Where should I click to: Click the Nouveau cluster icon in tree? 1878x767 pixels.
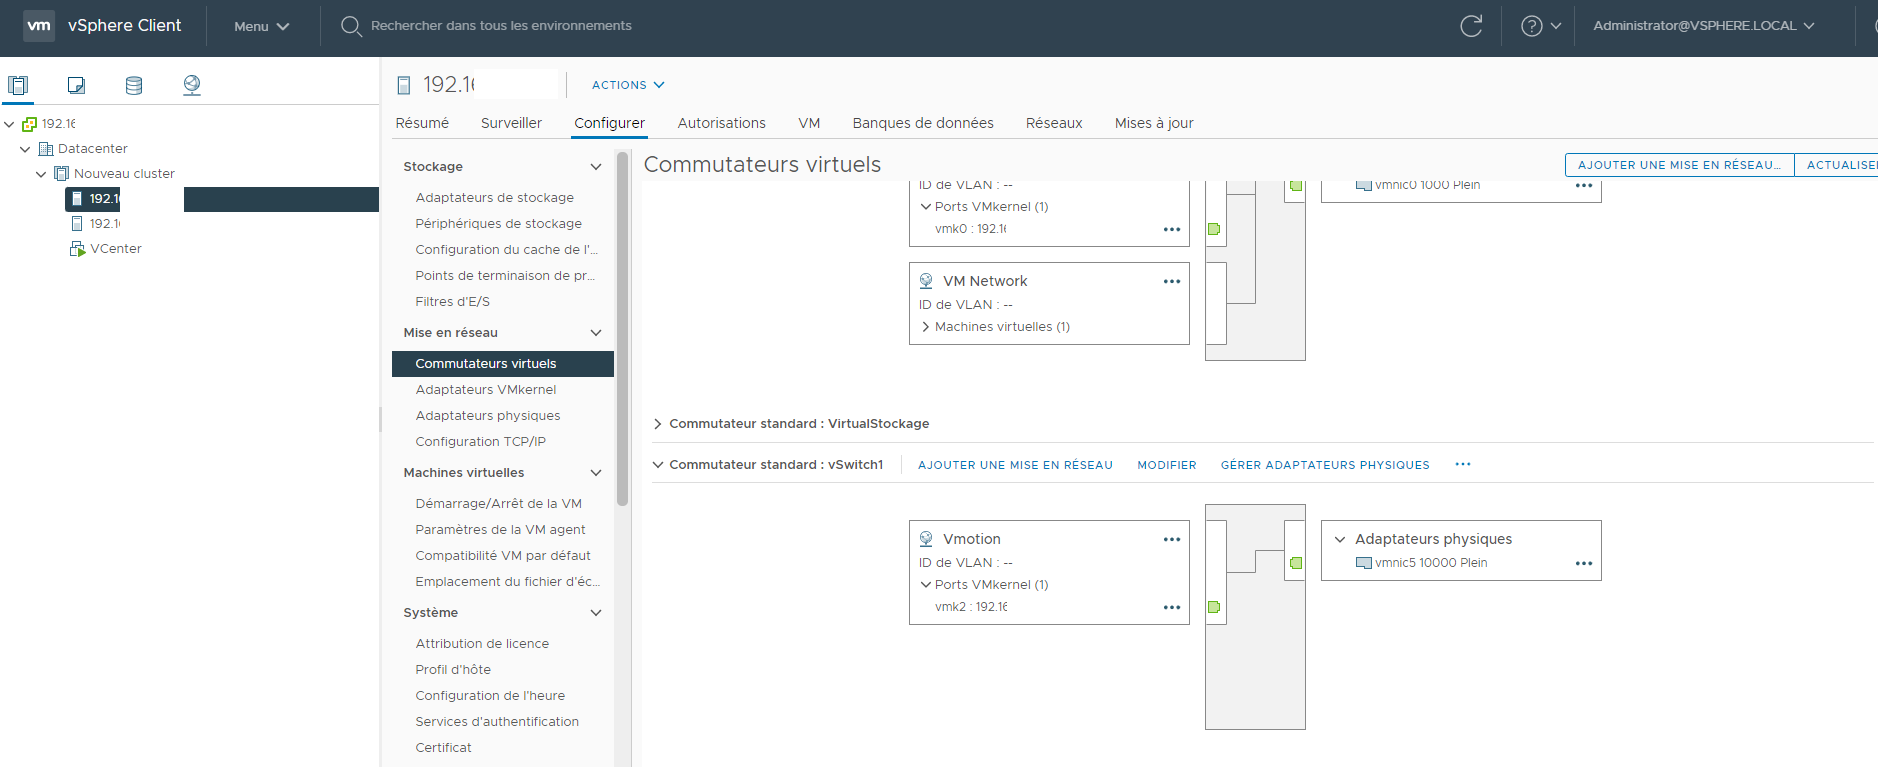pos(61,174)
